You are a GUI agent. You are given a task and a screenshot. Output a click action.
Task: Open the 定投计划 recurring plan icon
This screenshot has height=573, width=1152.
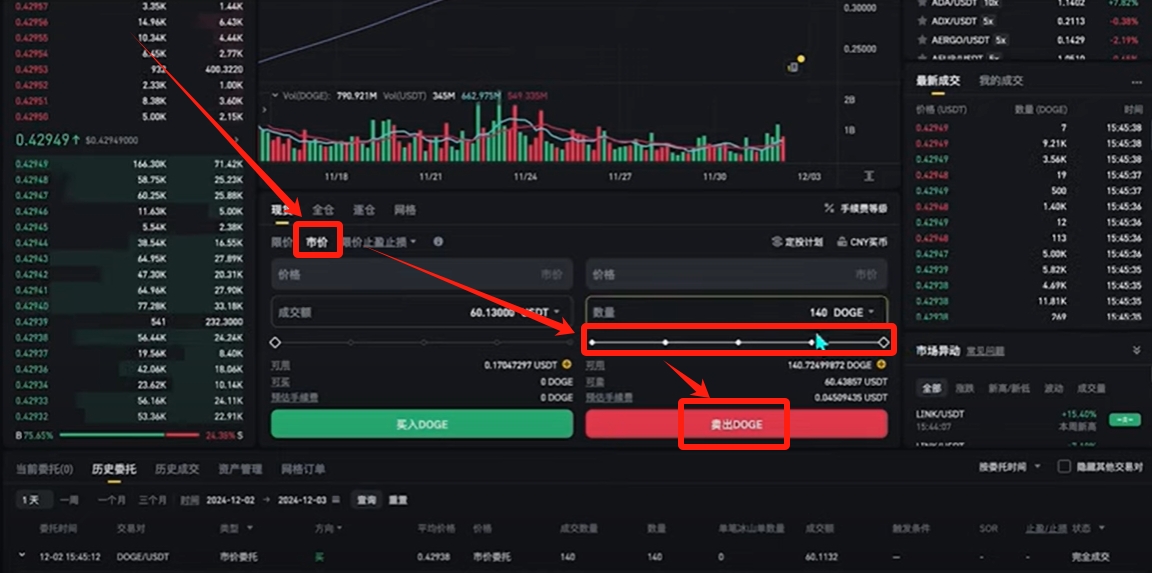pos(777,242)
